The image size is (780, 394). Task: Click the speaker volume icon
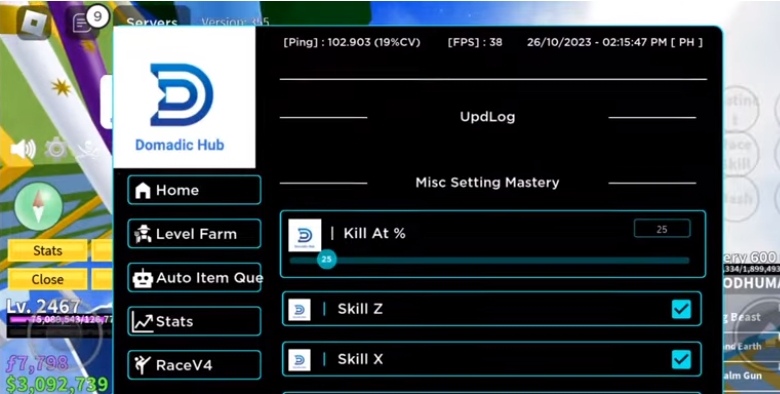(23, 149)
